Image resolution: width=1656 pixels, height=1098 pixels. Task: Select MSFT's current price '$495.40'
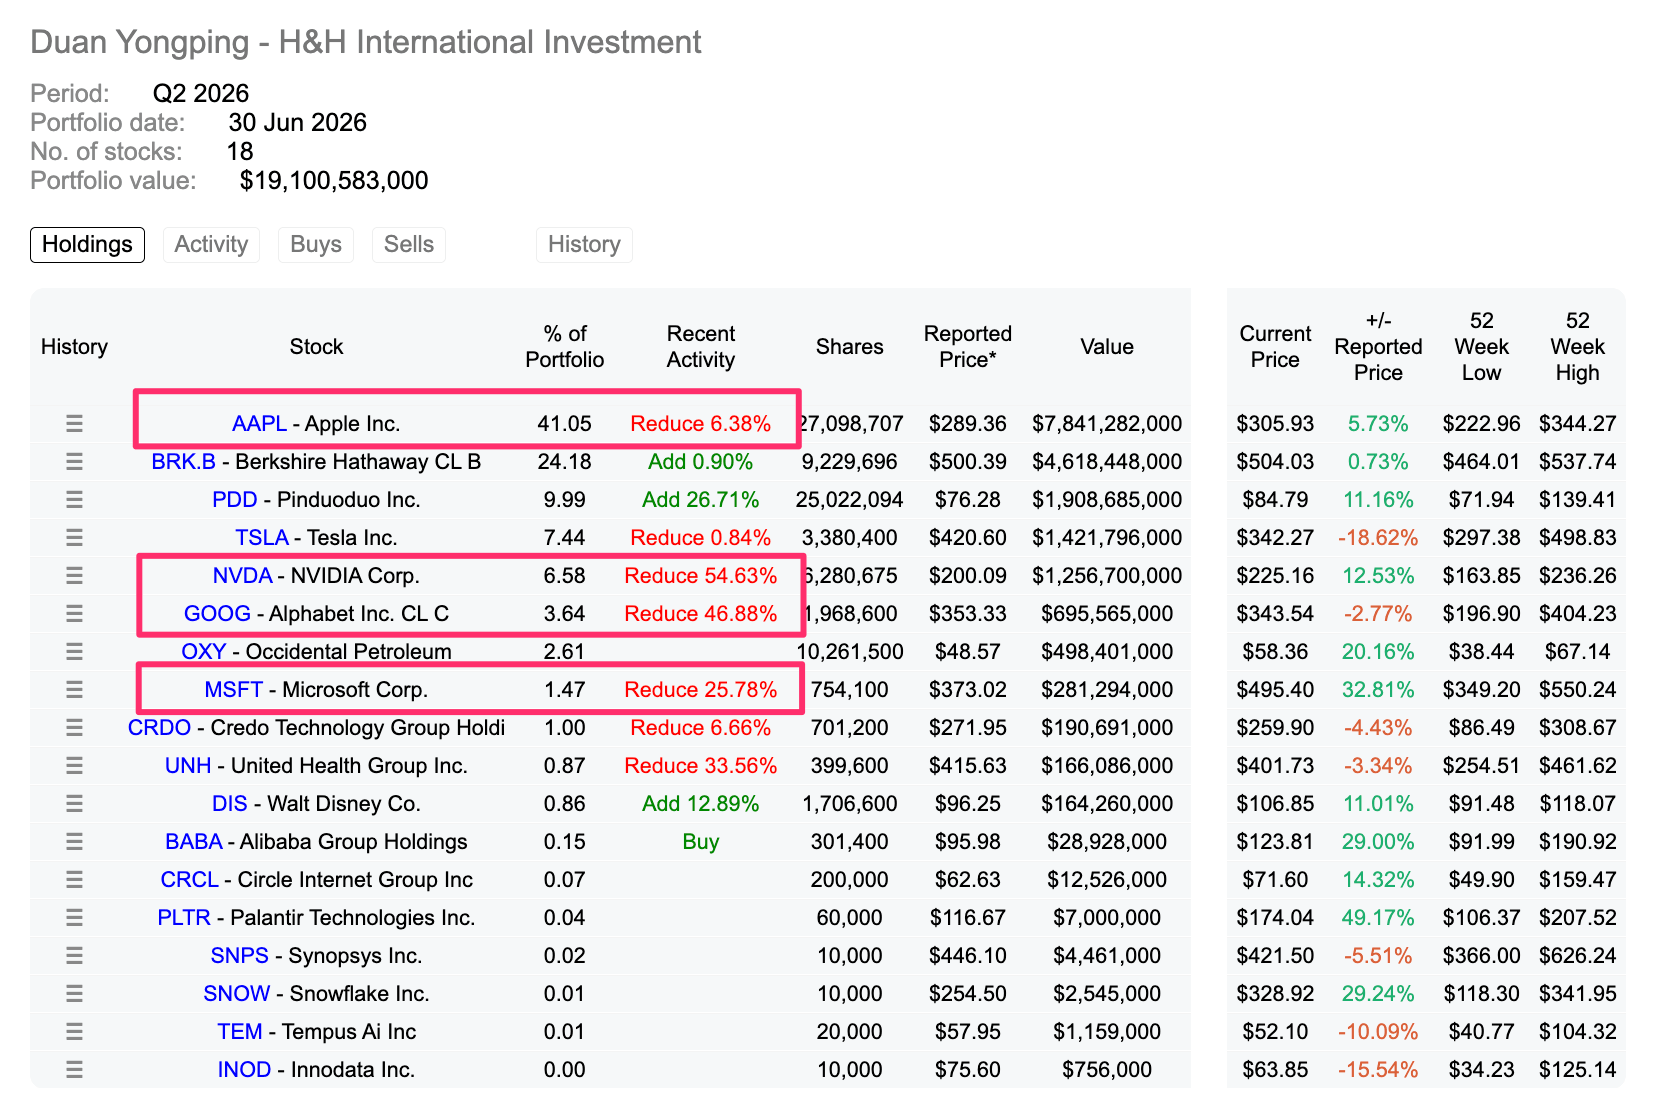pos(1275,690)
